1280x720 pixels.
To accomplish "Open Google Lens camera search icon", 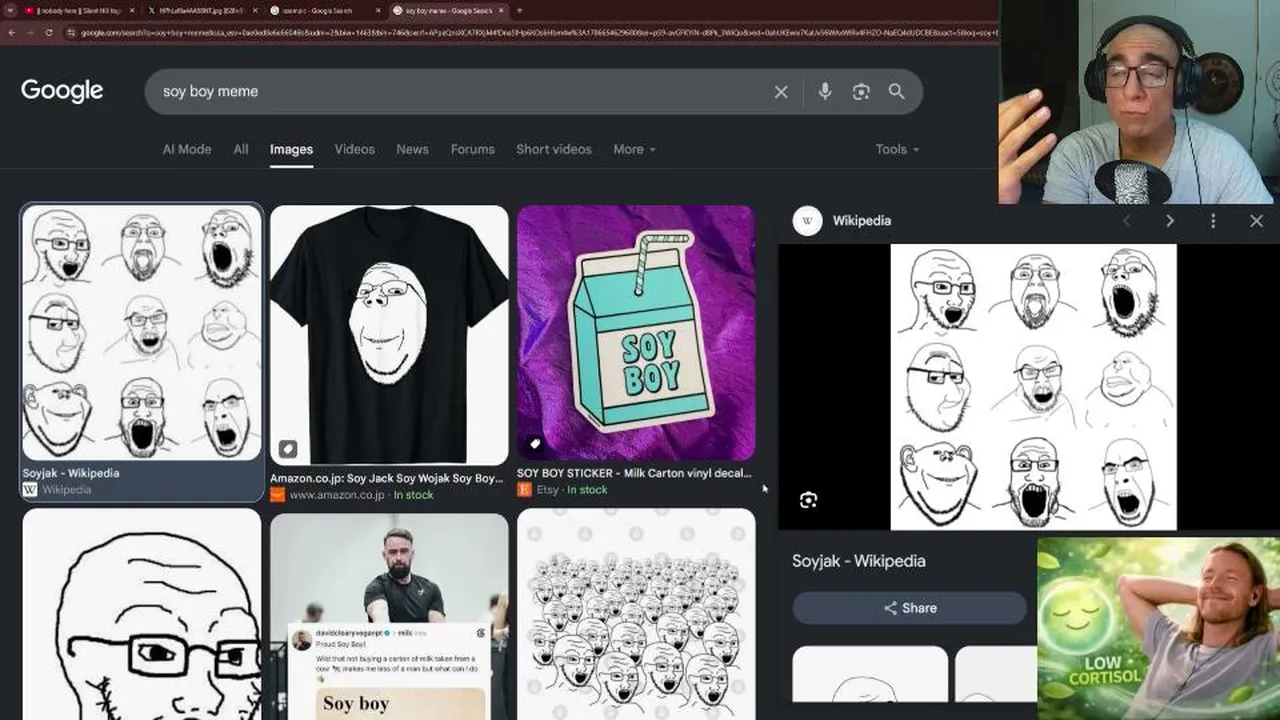I will coord(861,92).
